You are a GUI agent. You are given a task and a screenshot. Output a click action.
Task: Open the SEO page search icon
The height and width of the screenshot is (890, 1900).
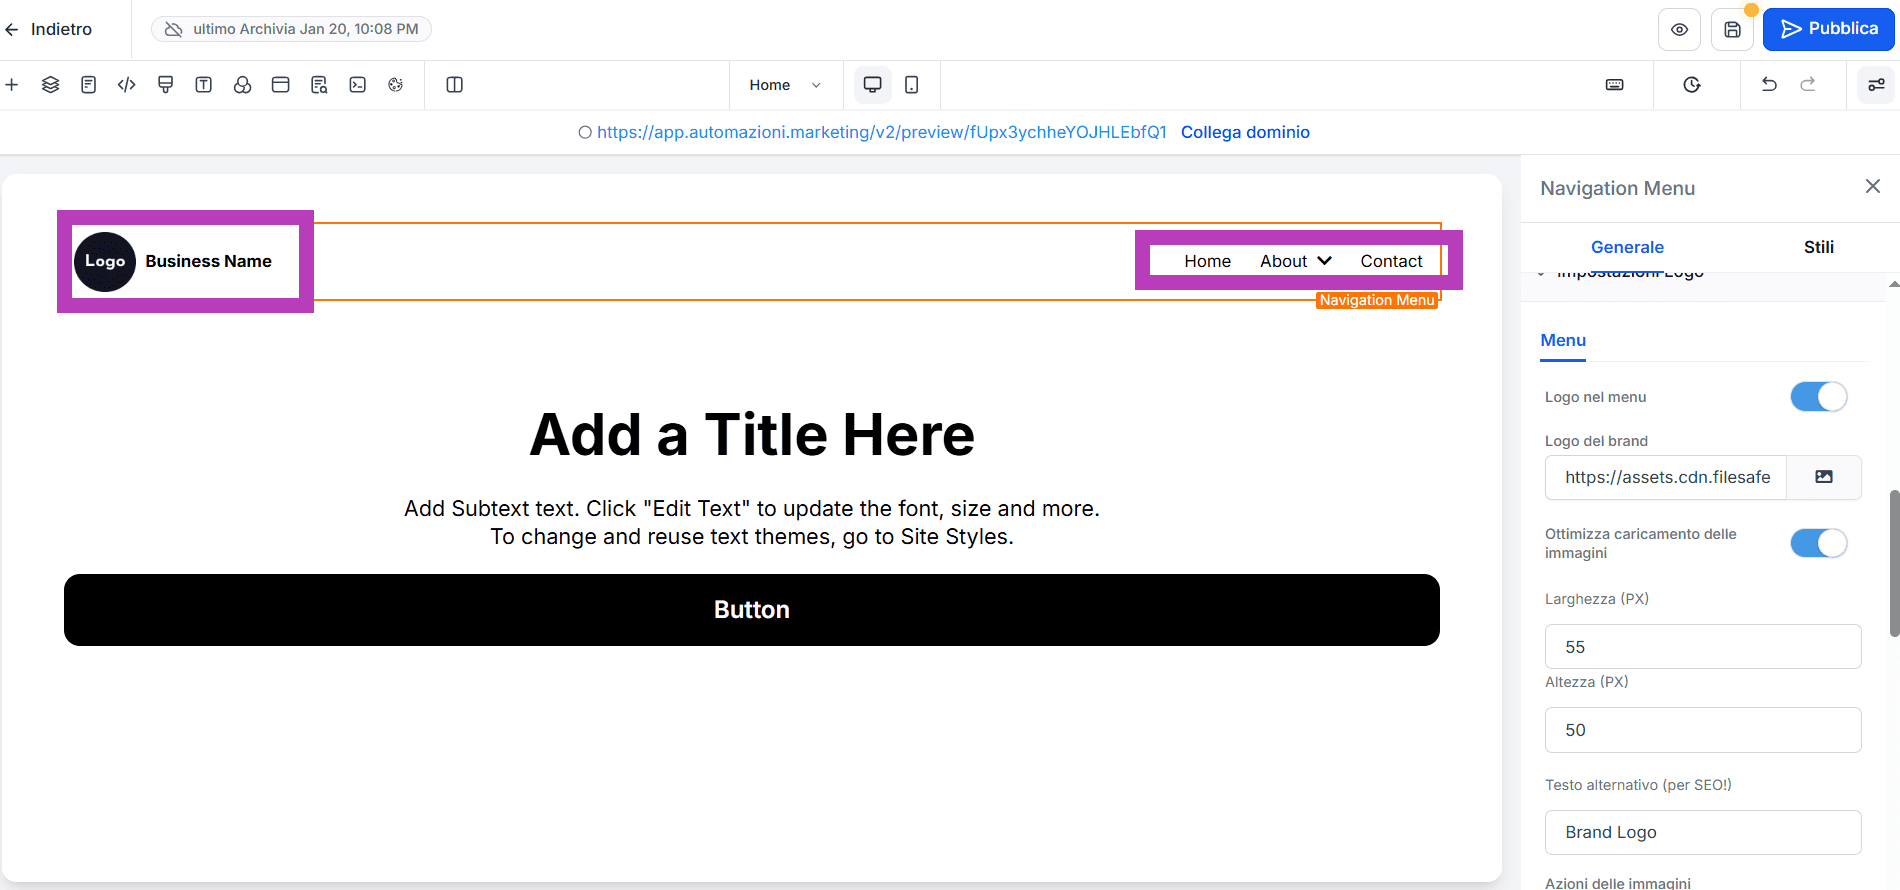[319, 85]
